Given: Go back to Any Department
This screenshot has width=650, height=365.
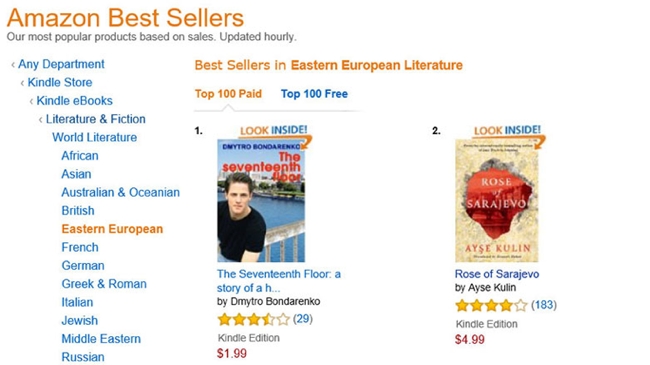Looking at the screenshot, I should click(x=61, y=64).
